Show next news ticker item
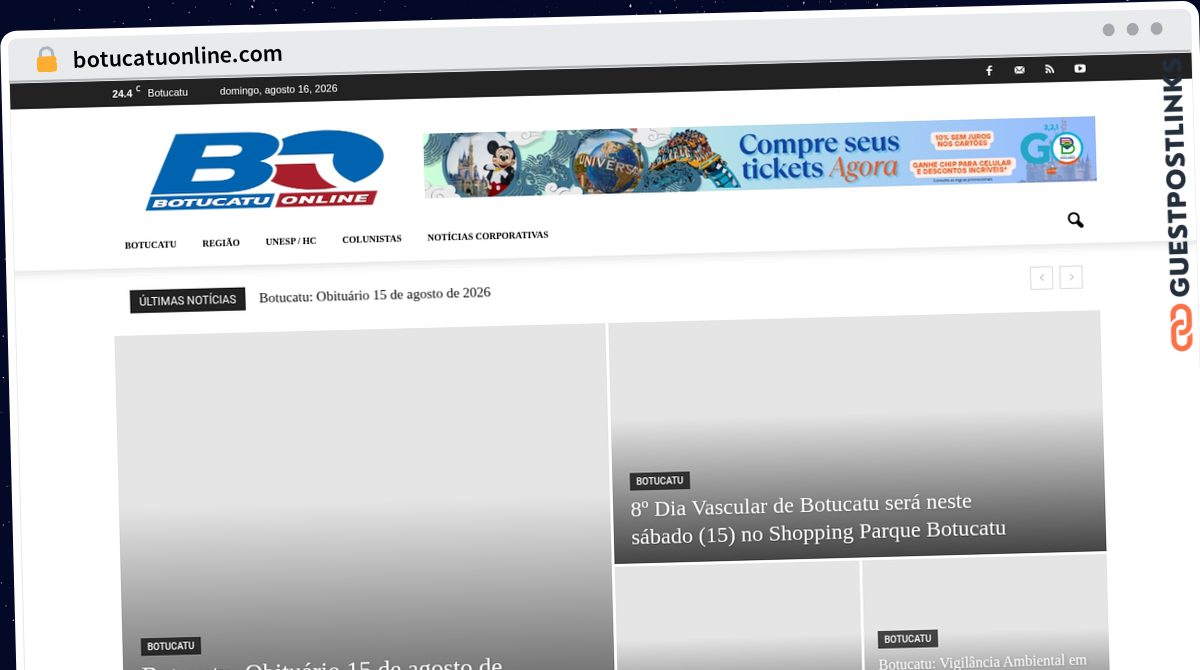Viewport: 1200px width, 670px height. (x=1071, y=277)
